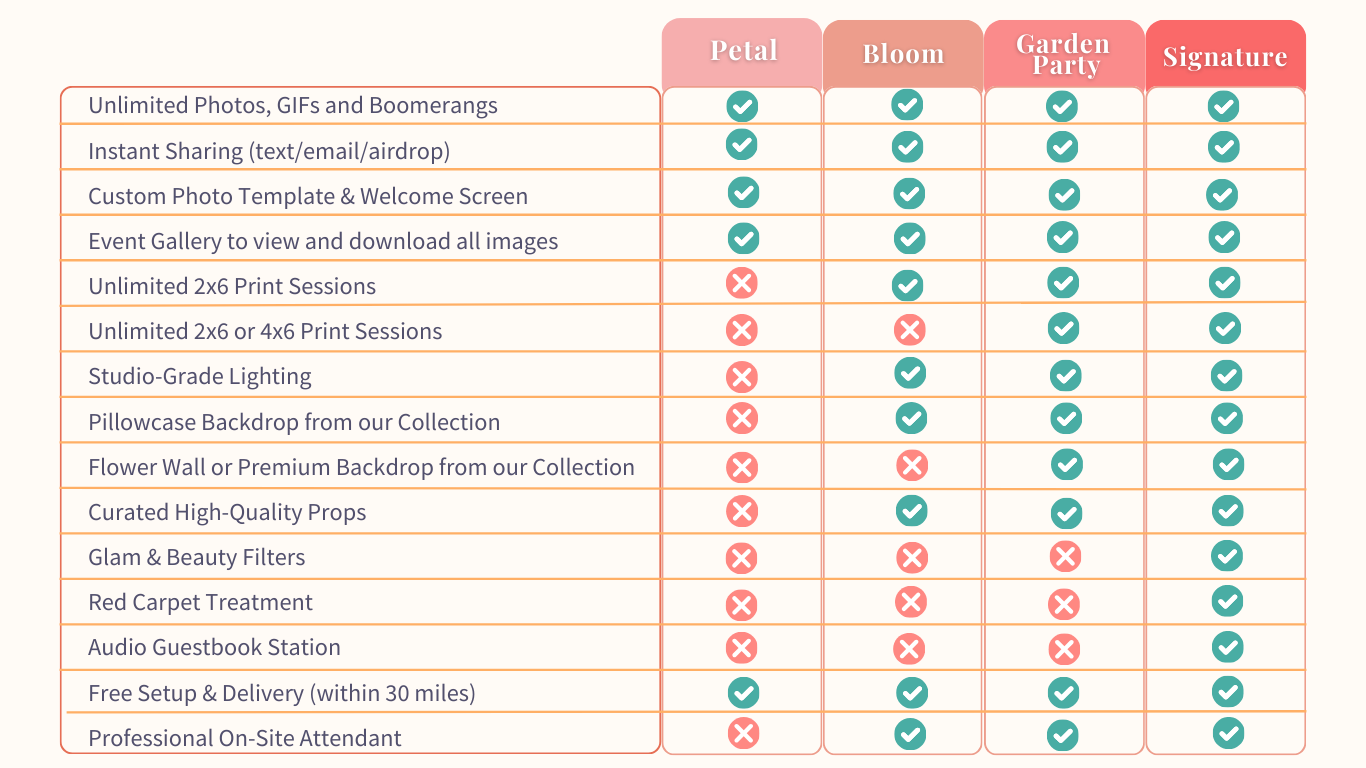
Task: Click the Instant Sharing (text/email/airdrop) row label
Action: click(269, 151)
